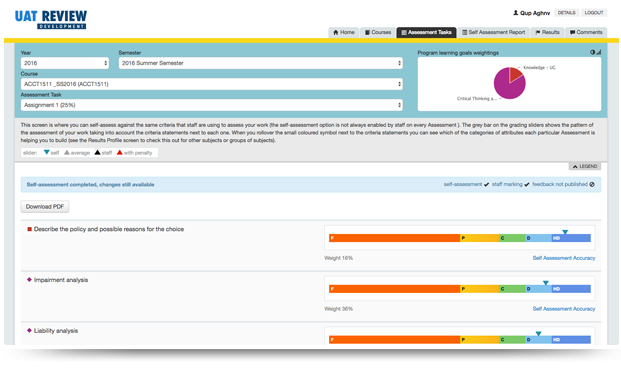Go to the Home tab
The image size is (621, 381).
click(x=344, y=32)
